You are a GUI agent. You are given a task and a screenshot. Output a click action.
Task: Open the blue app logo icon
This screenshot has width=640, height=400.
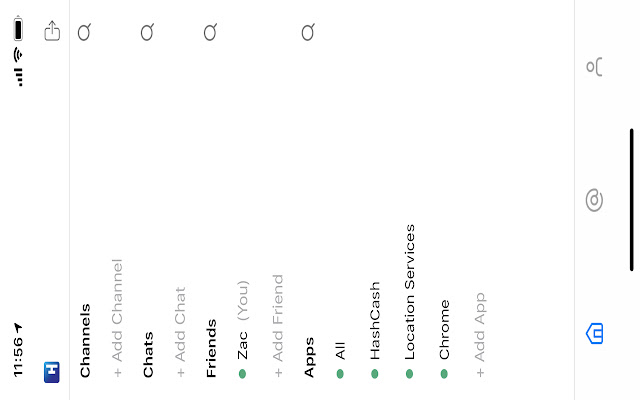coord(52,372)
